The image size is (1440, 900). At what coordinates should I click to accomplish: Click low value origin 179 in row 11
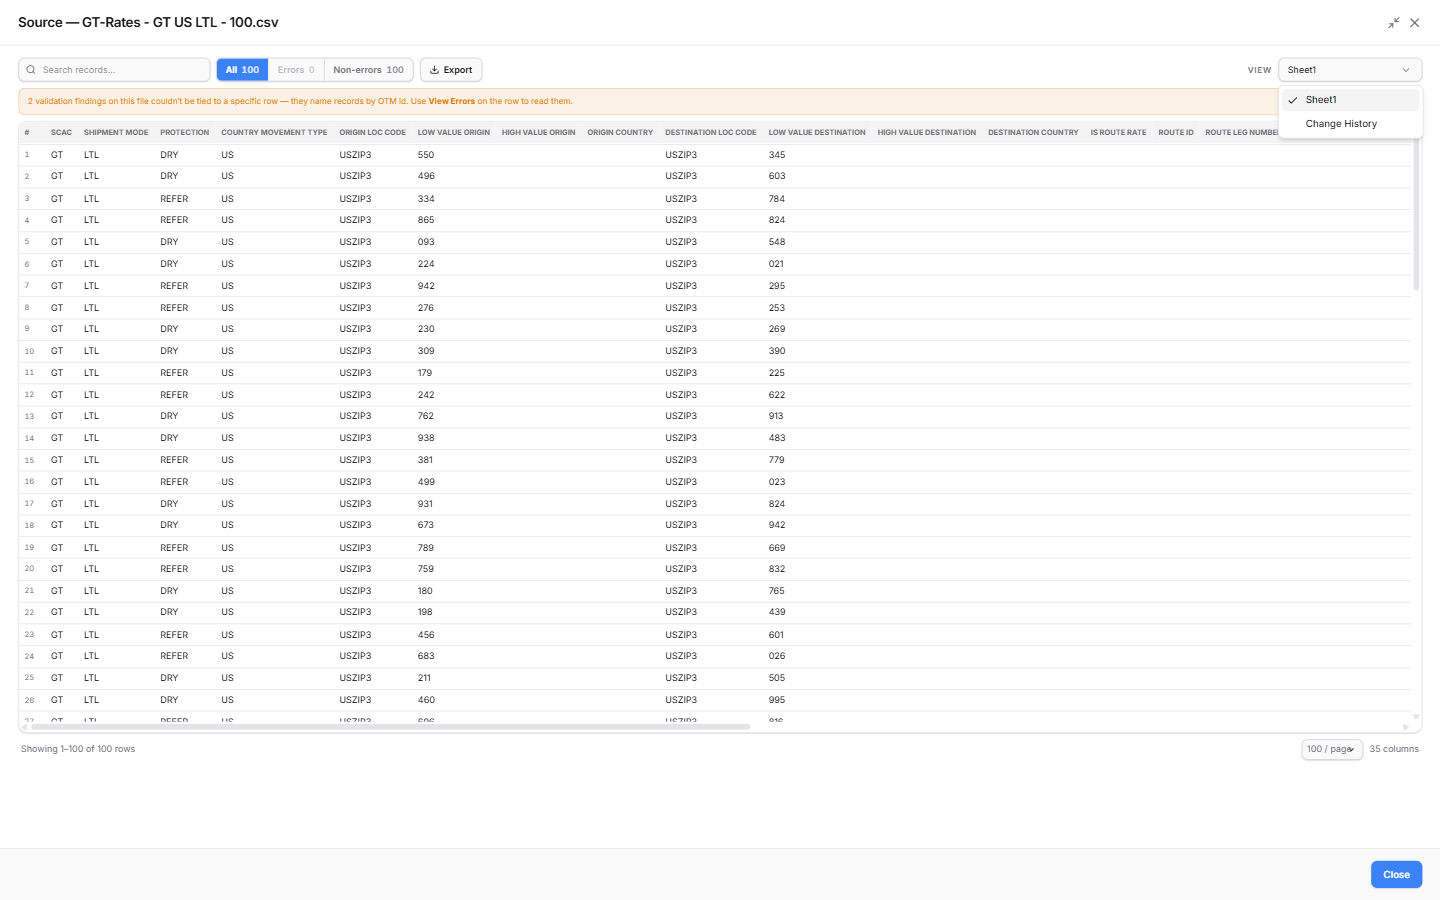coord(425,373)
